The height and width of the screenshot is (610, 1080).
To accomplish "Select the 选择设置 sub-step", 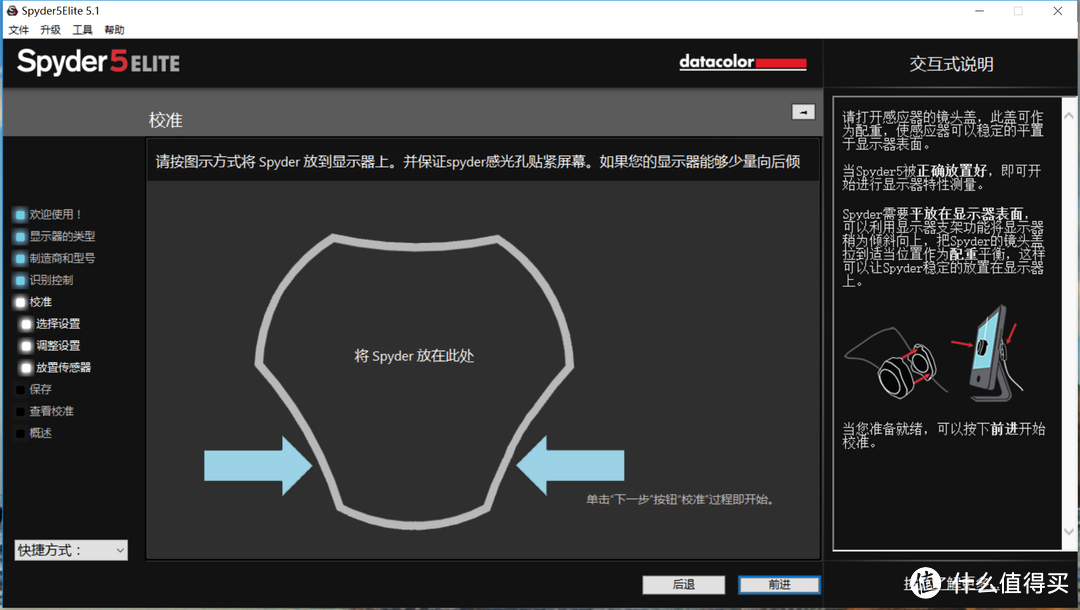I will (51, 324).
